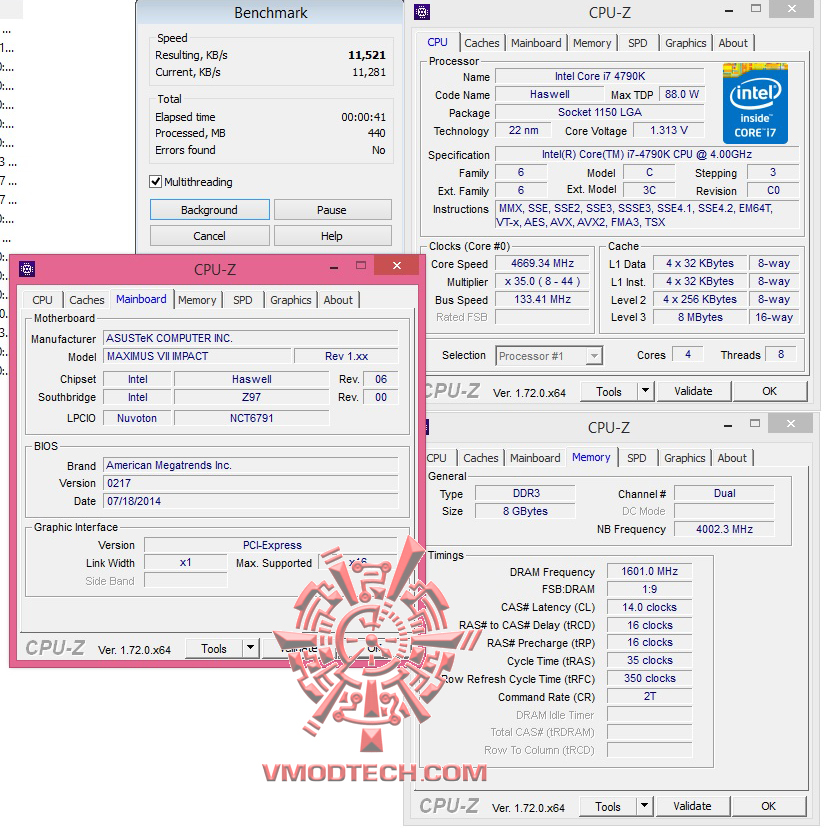Click OK in Memory window

[x=768, y=806]
